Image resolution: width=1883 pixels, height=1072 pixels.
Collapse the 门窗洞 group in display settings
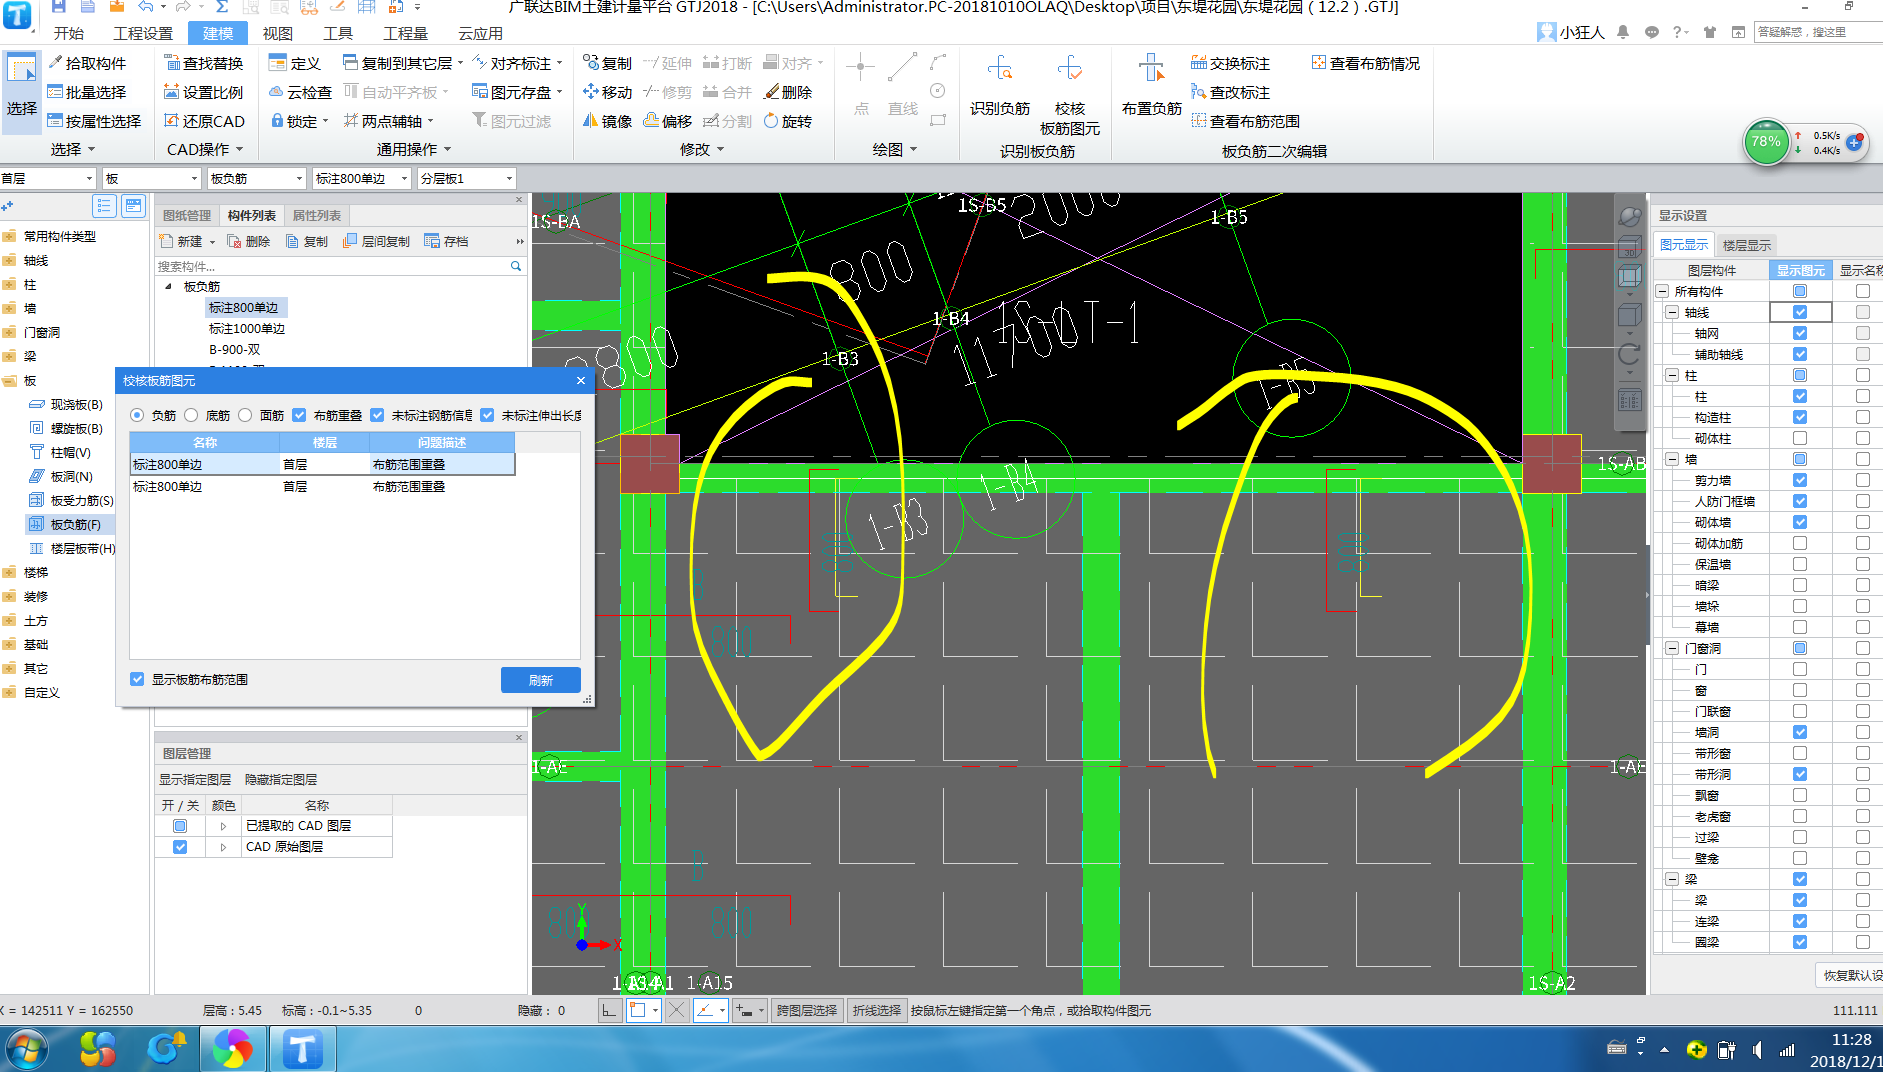[1672, 648]
